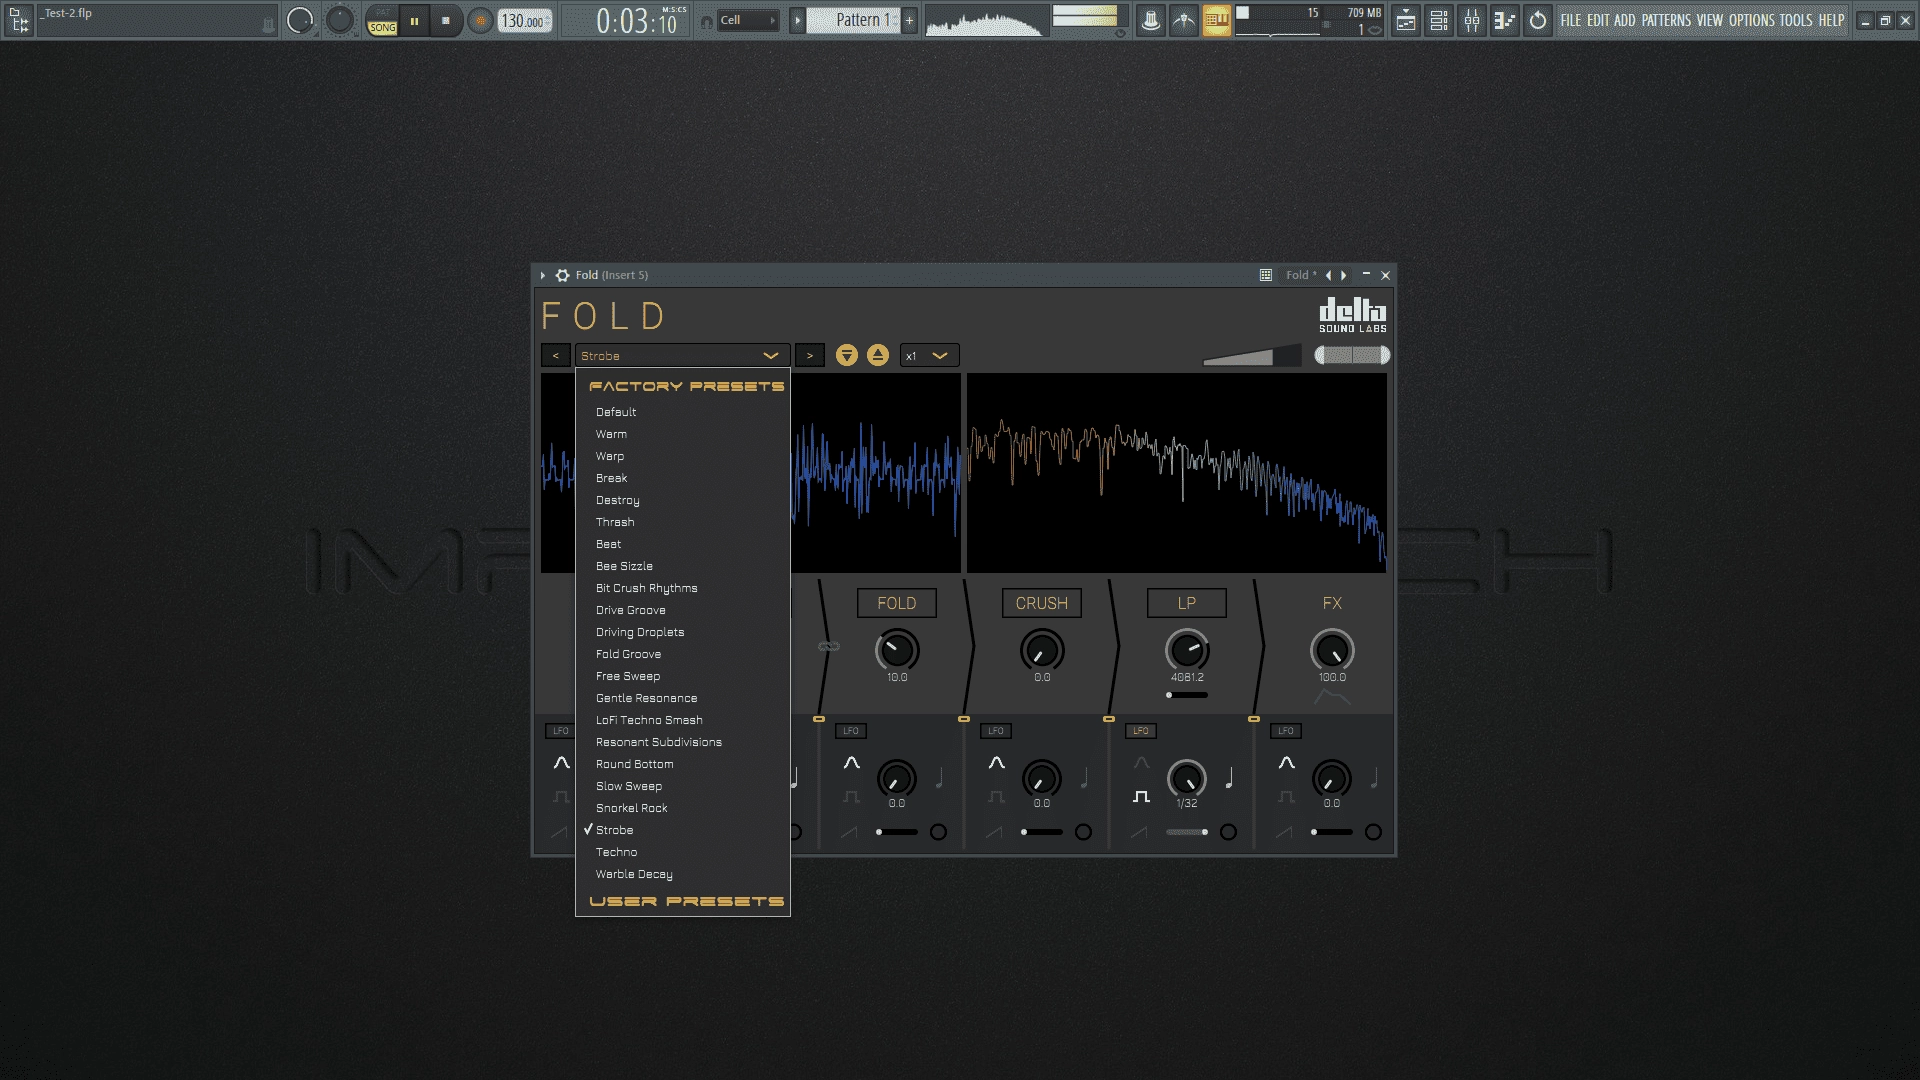Toggle the LP filter section button

pos(1187,603)
